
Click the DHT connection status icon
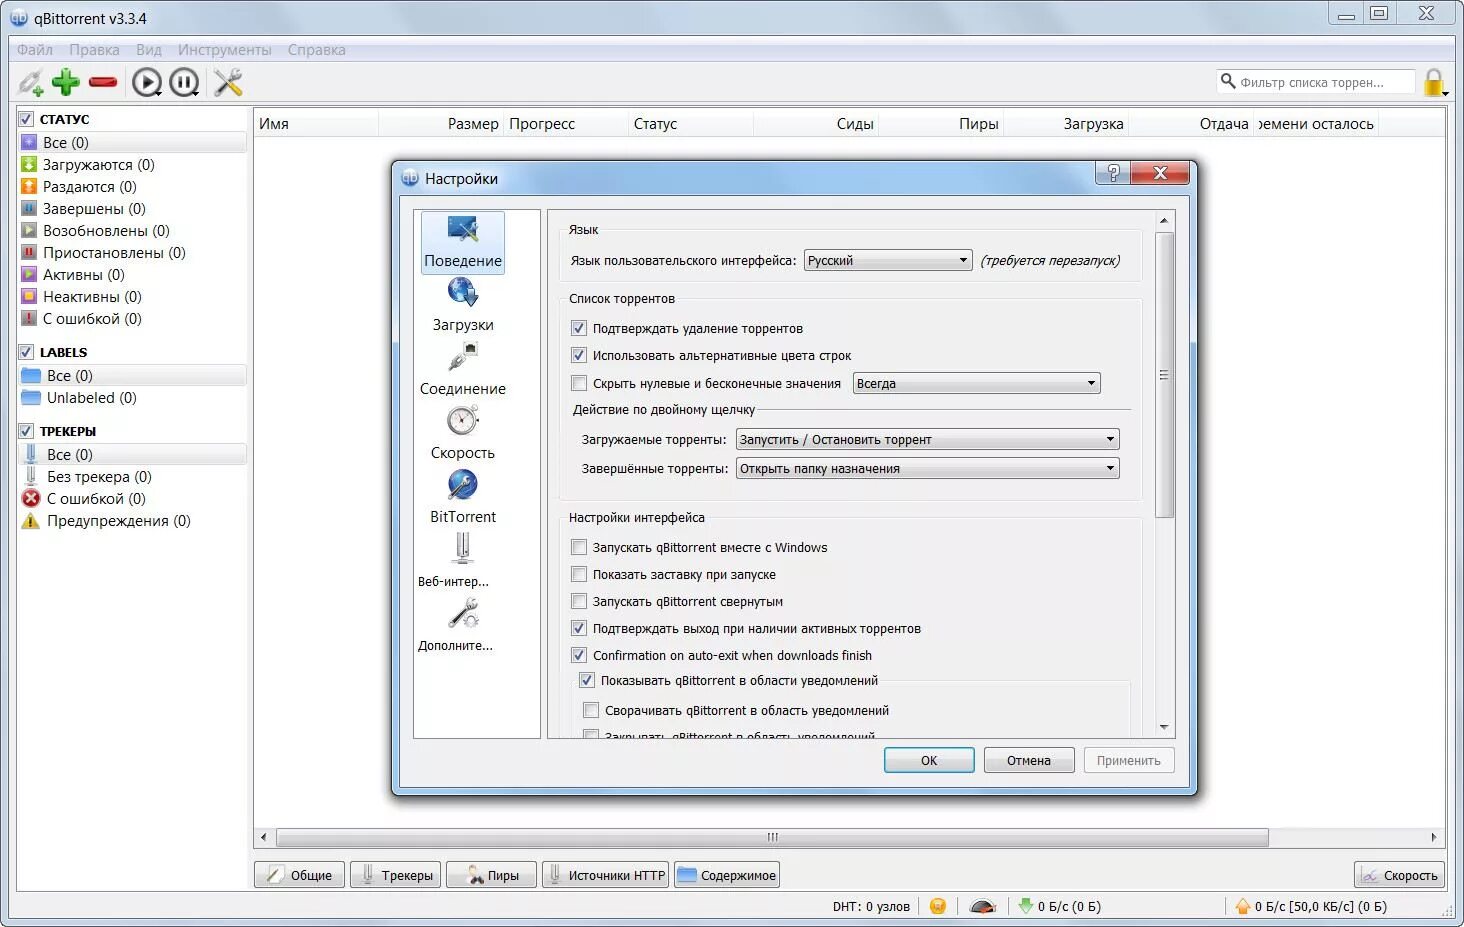937,906
